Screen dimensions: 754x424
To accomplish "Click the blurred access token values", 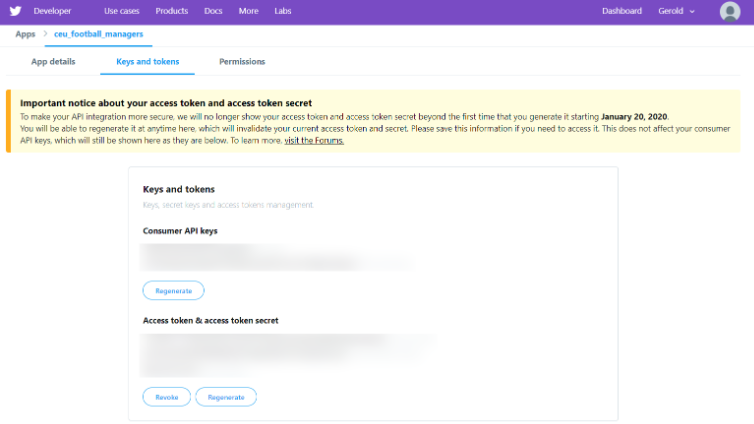I will click(289, 355).
